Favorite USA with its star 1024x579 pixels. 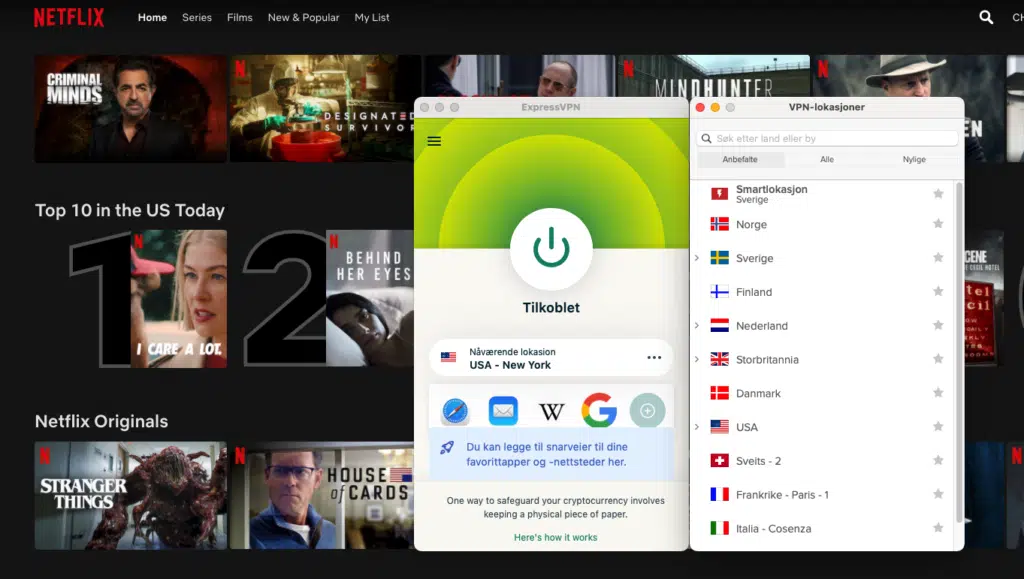[x=938, y=427]
